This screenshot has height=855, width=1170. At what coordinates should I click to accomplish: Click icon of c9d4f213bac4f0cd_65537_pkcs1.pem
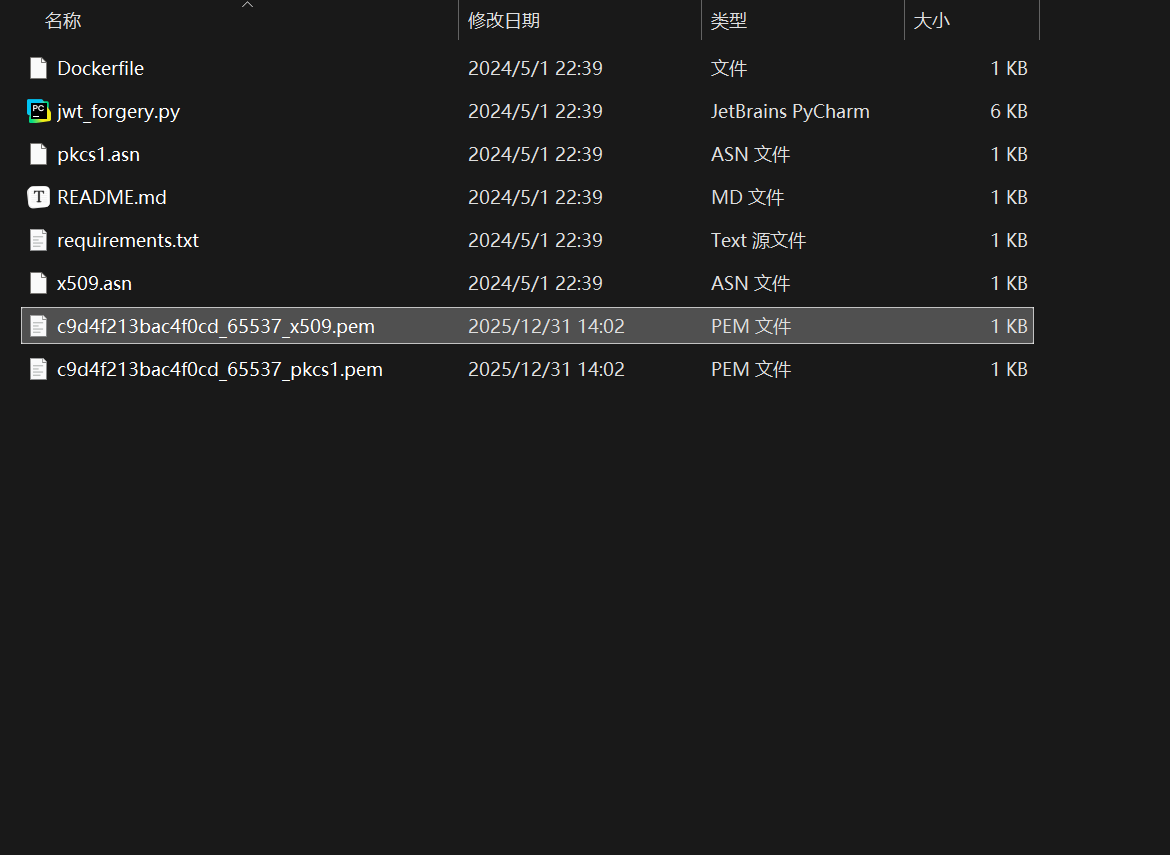tap(38, 369)
